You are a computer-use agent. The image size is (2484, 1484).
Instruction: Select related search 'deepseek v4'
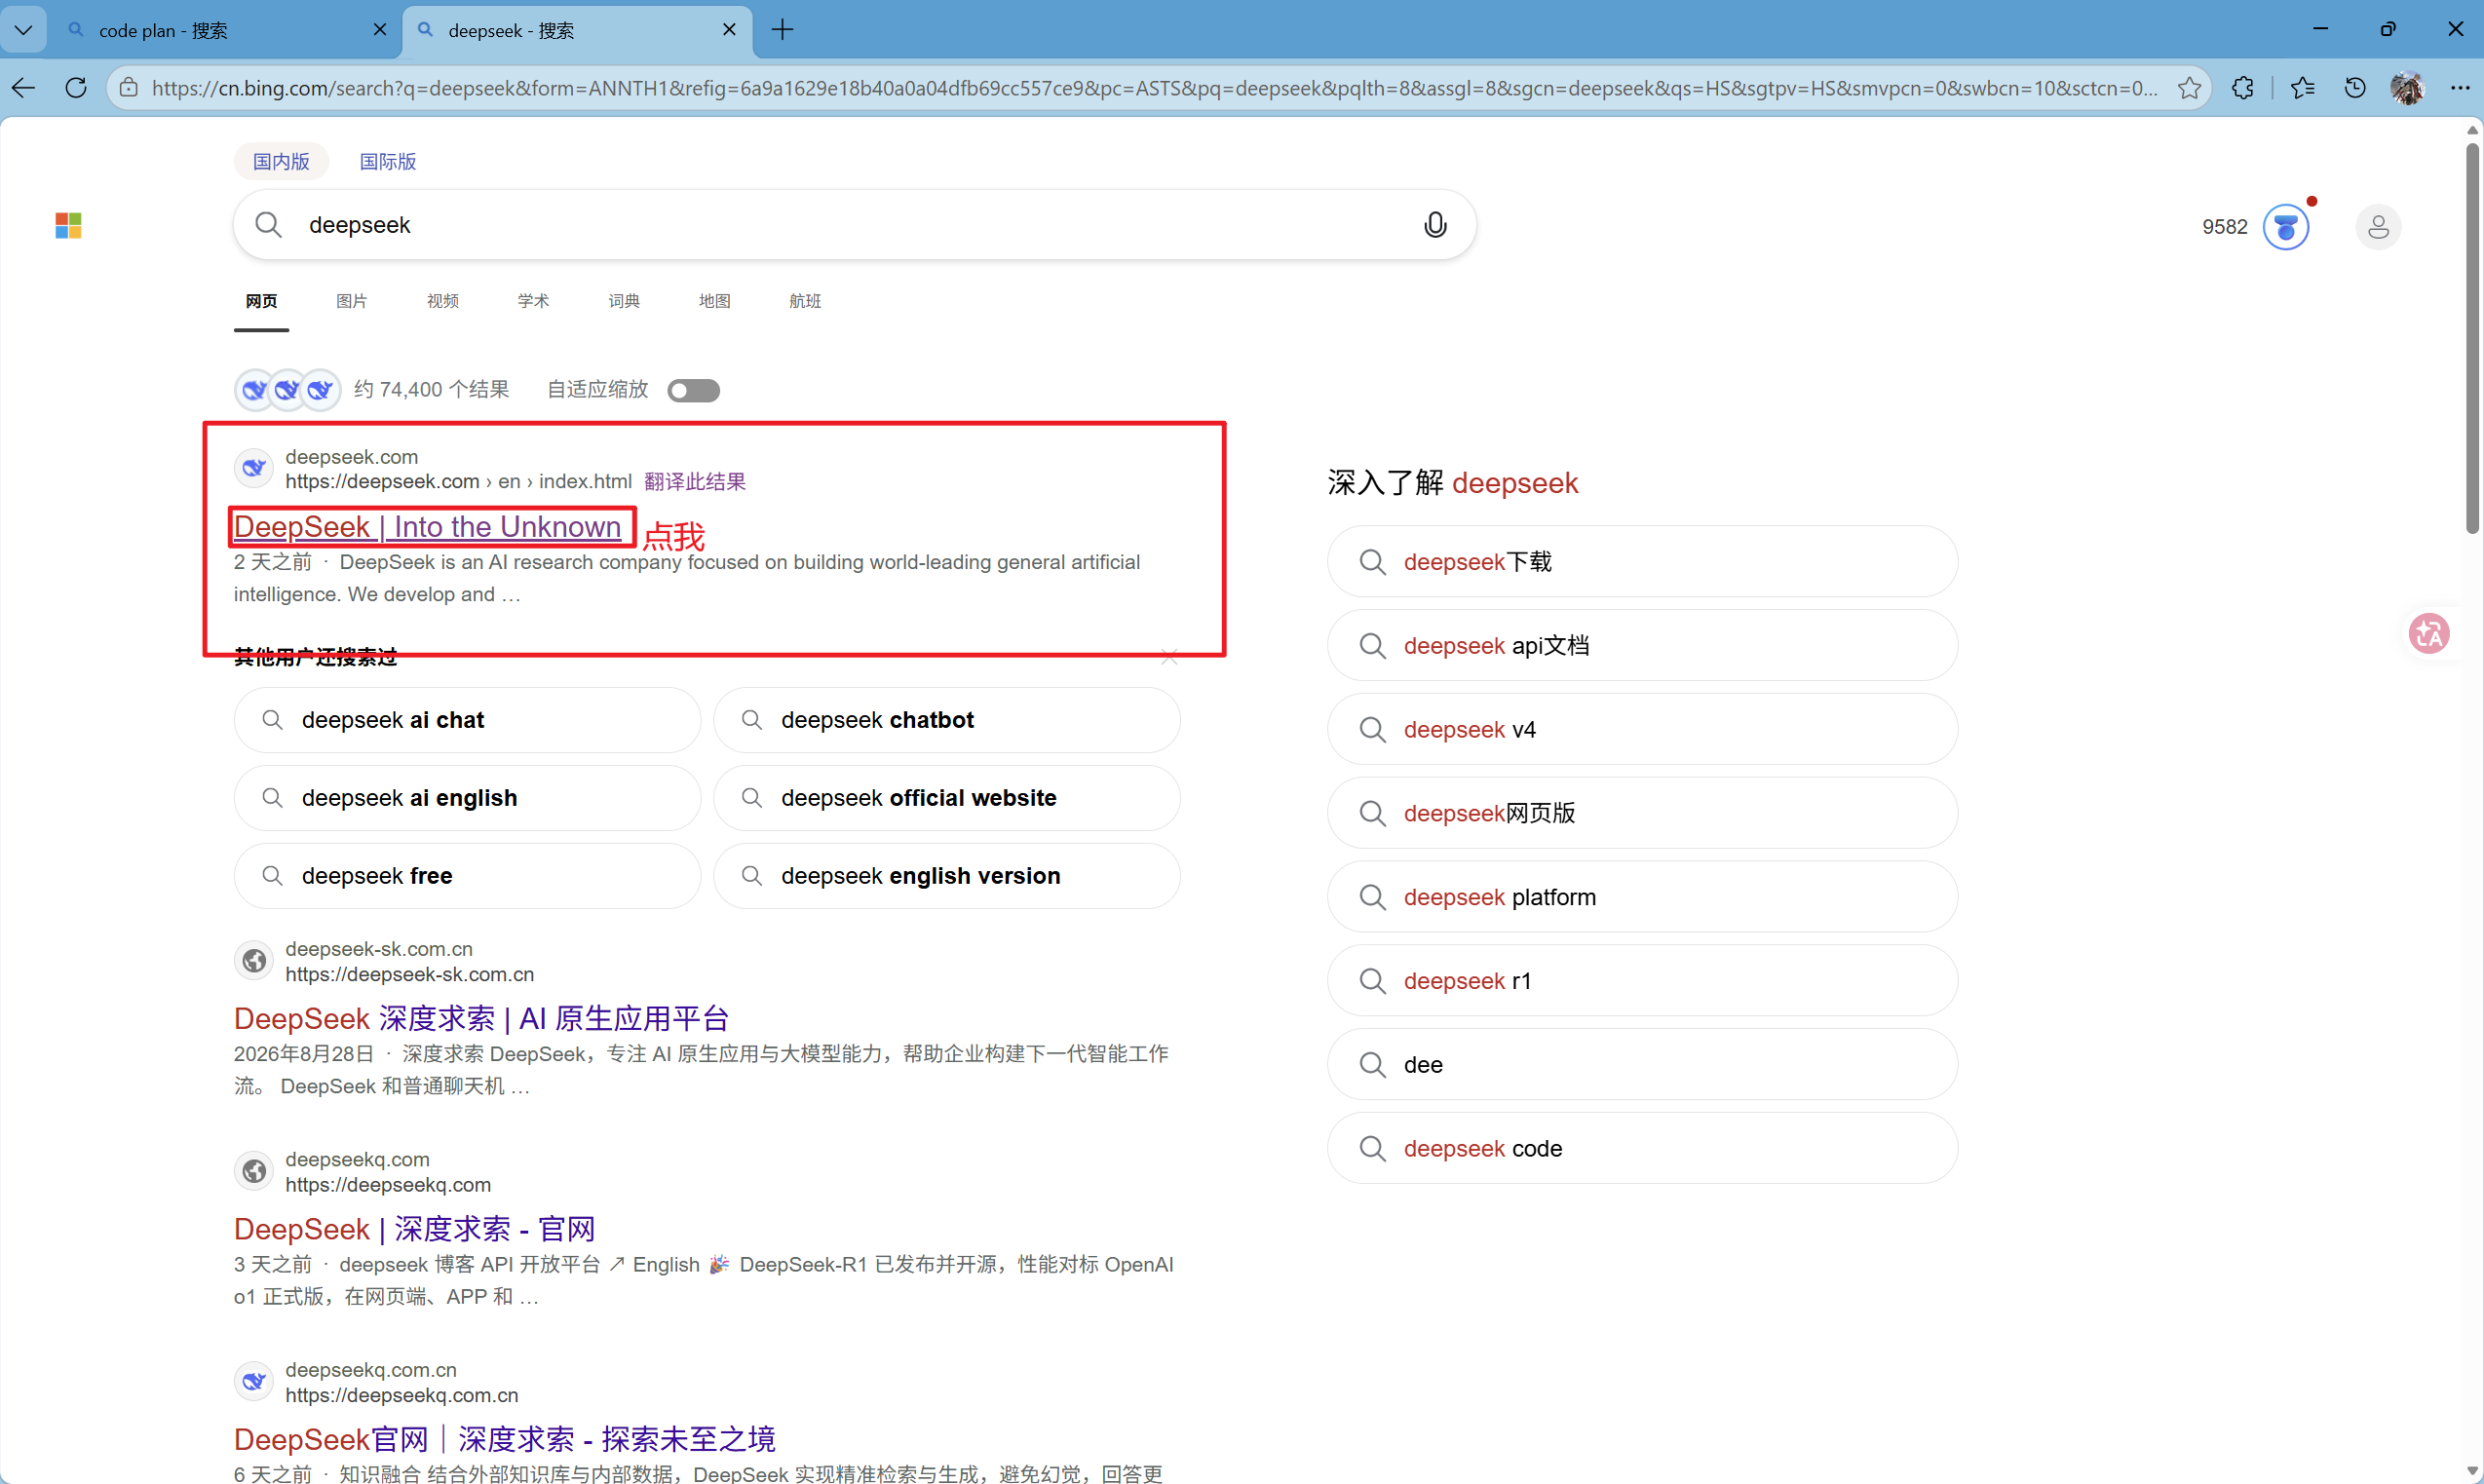point(1642,730)
